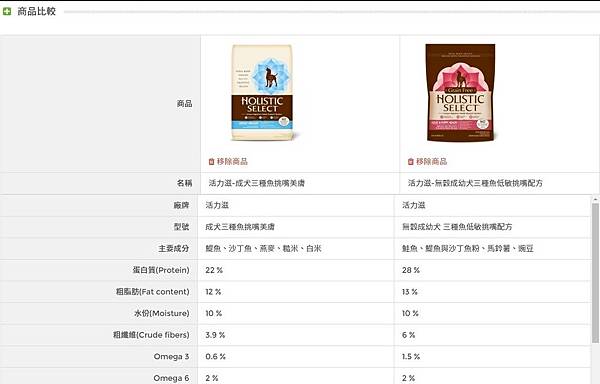The width and height of the screenshot is (600, 384).
Task: Click the 粗脂肪(Fat content) row label
Action: coord(152,292)
